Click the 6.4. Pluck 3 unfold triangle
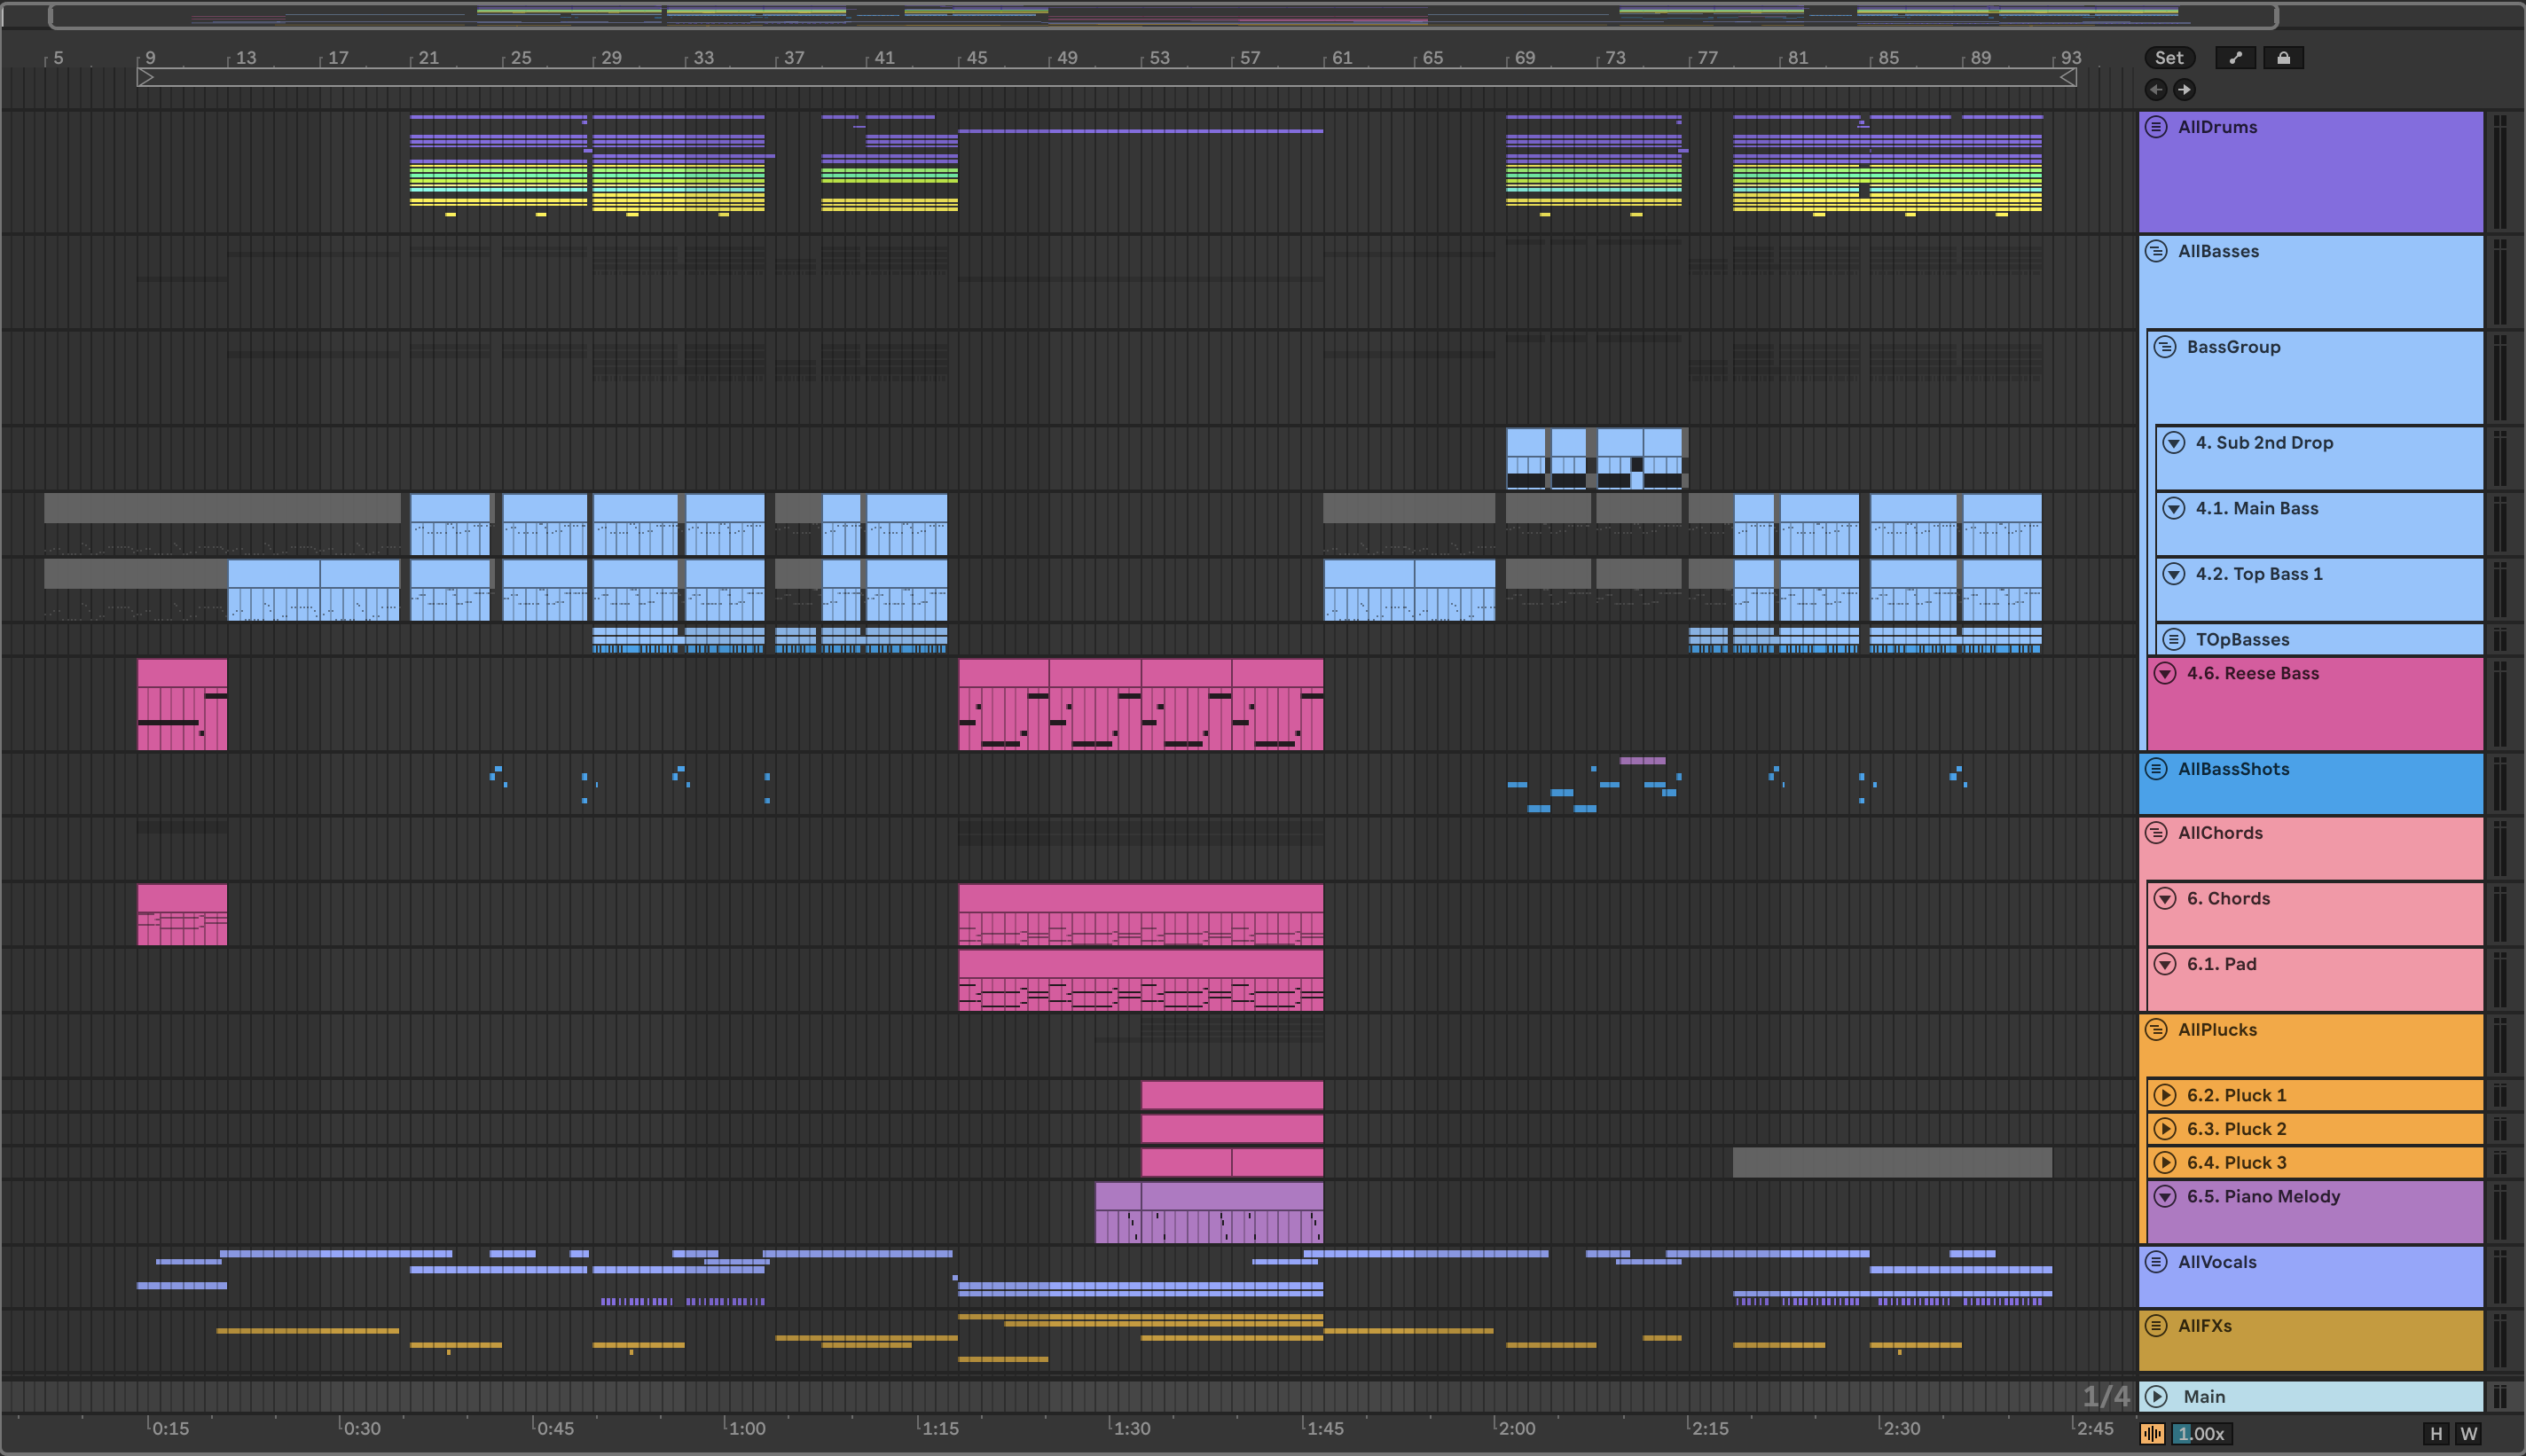This screenshot has height=1456, width=2526. (2165, 1163)
